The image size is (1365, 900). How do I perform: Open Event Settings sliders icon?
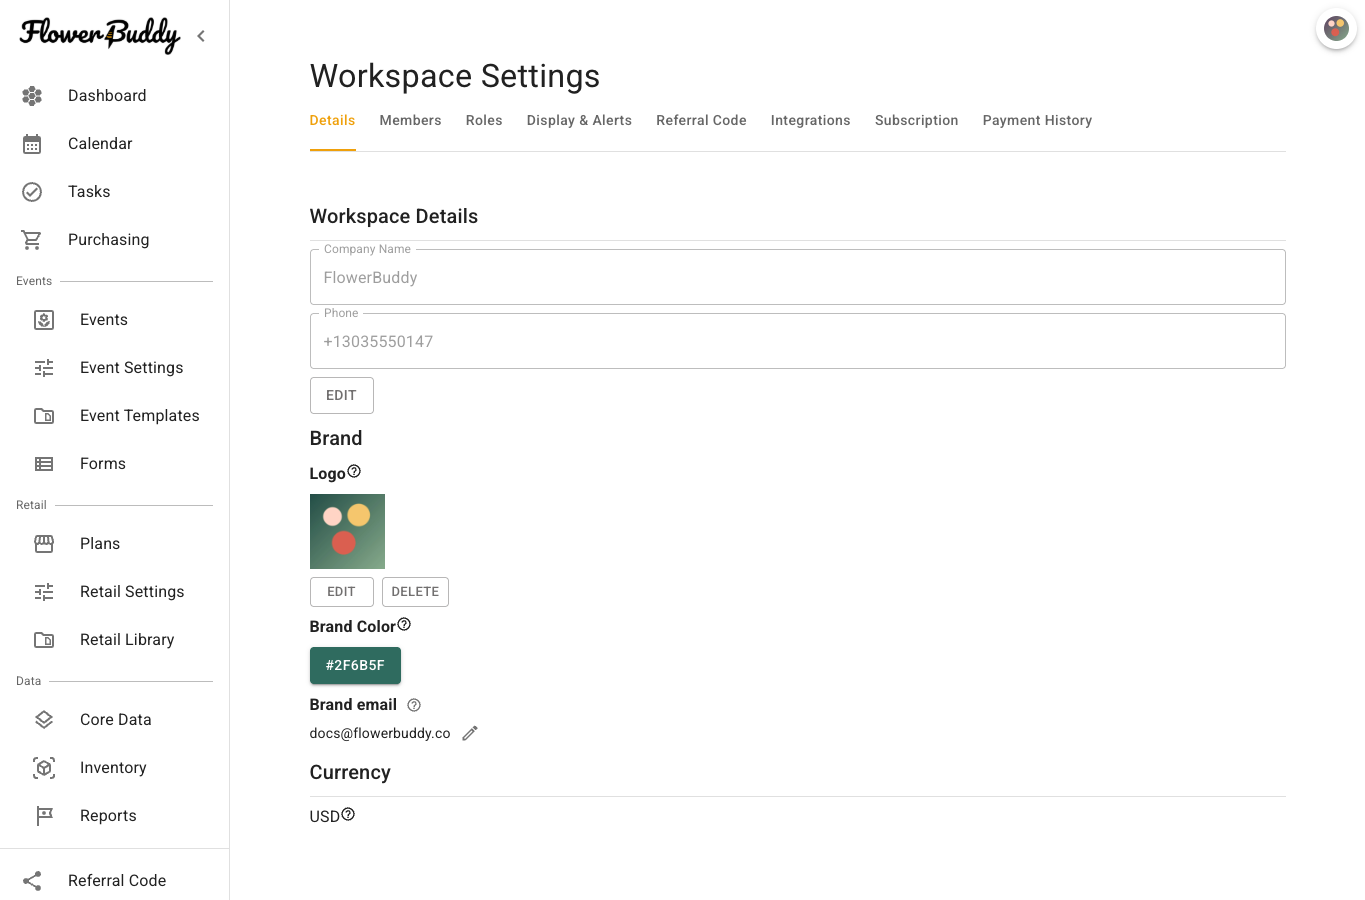(44, 368)
